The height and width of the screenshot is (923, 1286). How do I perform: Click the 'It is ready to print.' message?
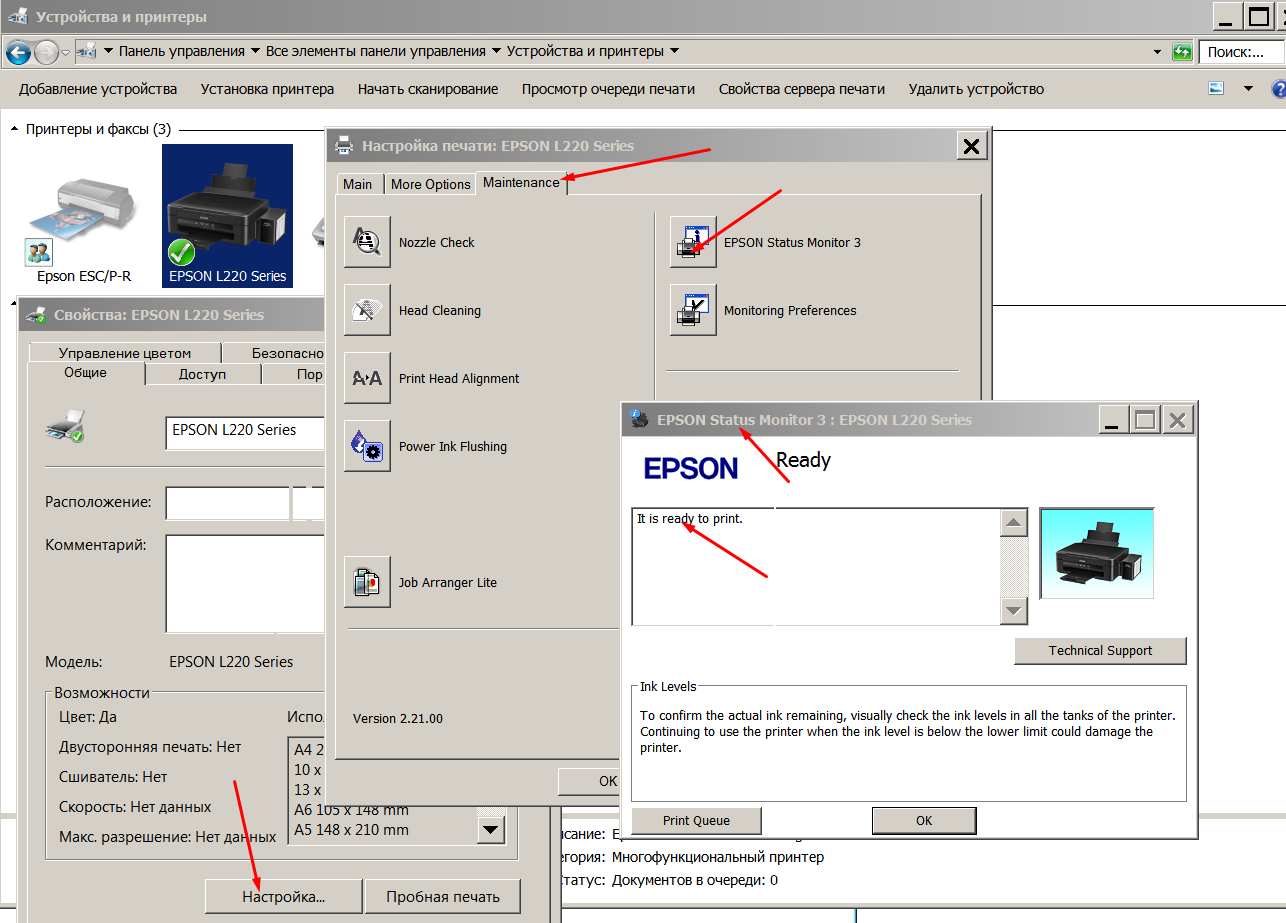690,519
